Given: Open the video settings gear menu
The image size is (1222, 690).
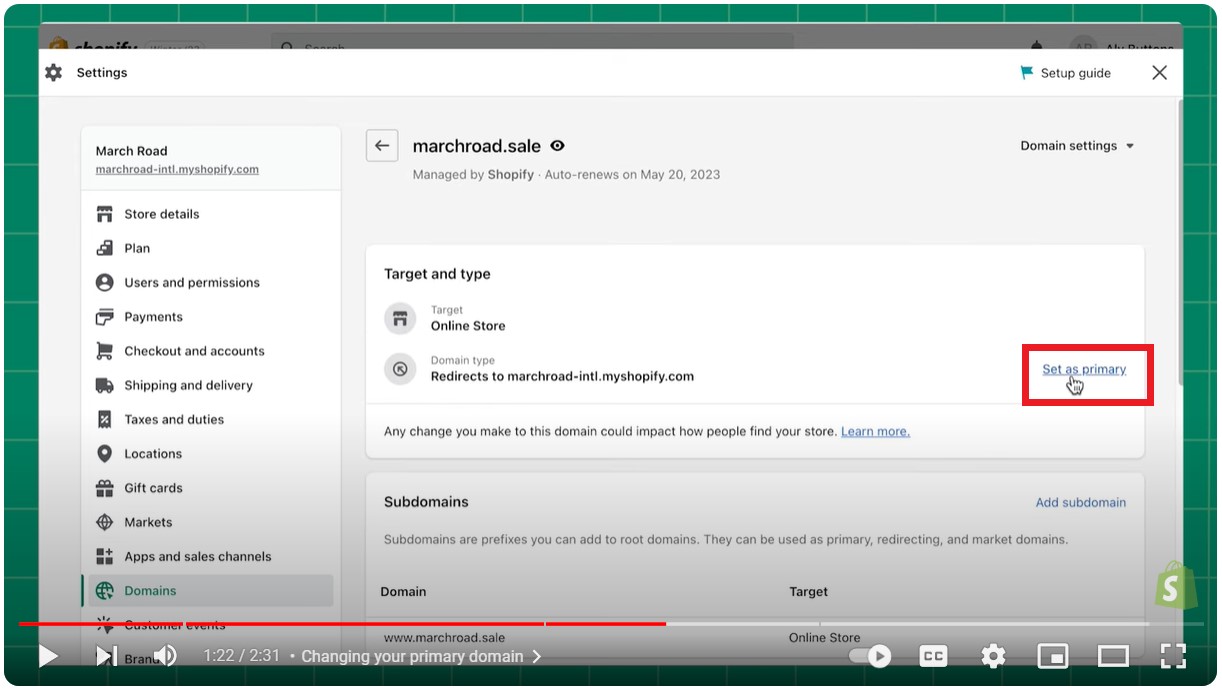Looking at the screenshot, I should click(x=993, y=656).
